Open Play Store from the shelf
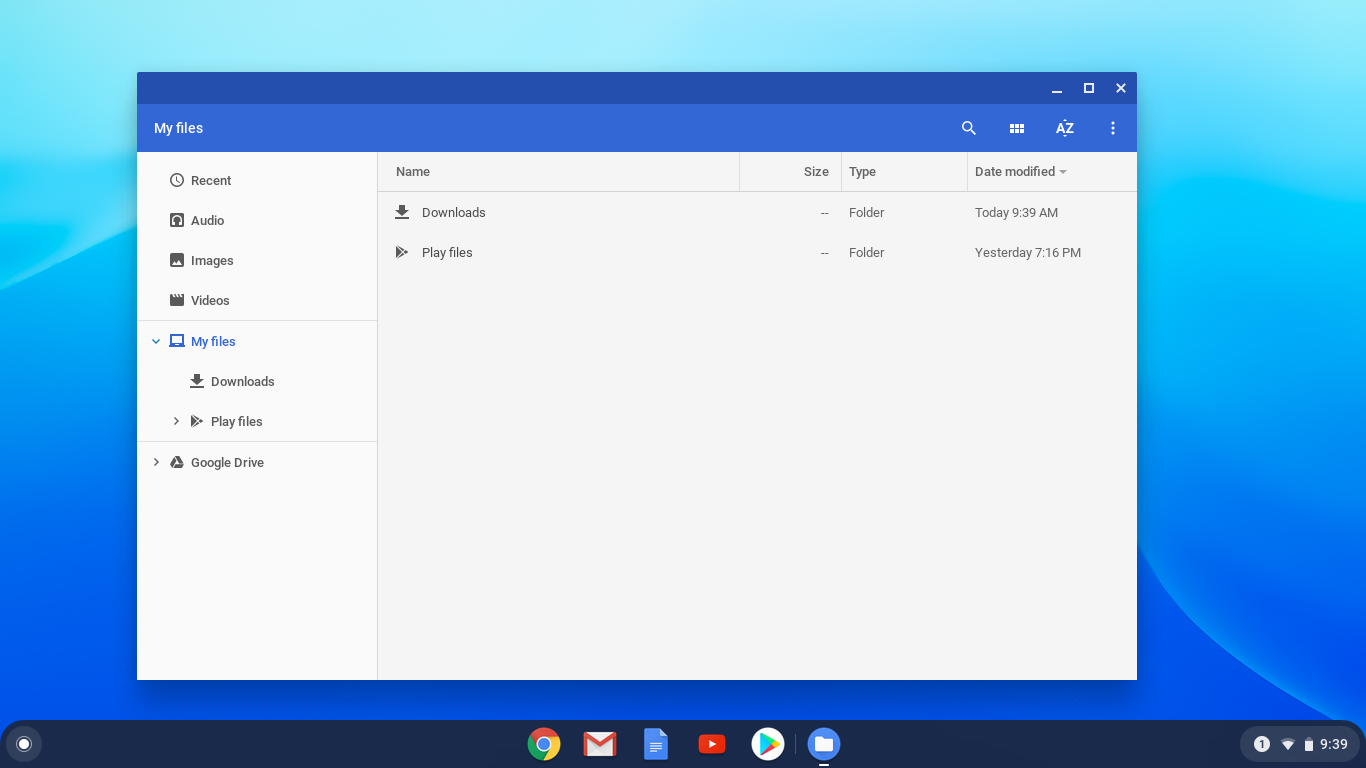The height and width of the screenshot is (768, 1366). (768, 744)
